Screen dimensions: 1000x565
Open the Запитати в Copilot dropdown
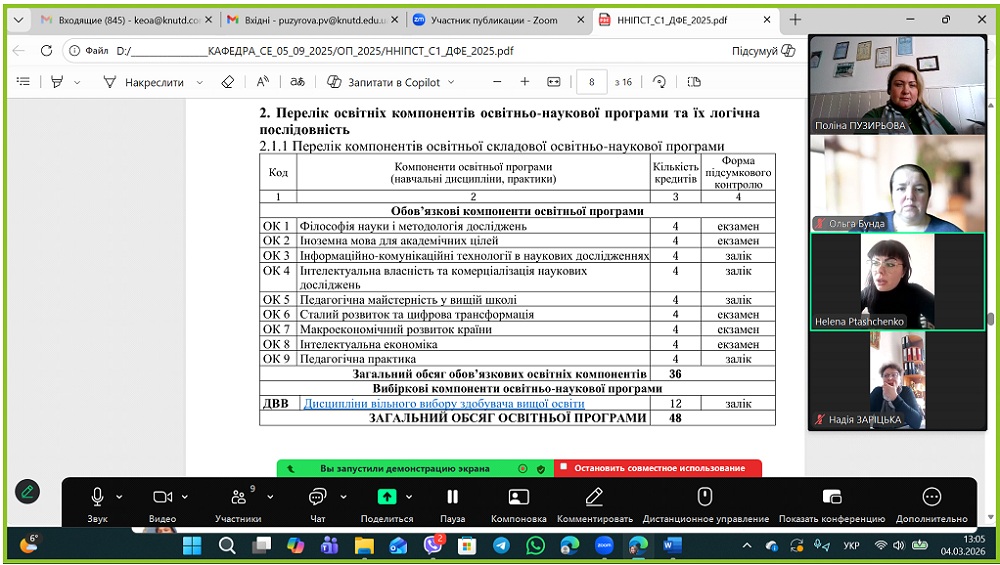(450, 82)
